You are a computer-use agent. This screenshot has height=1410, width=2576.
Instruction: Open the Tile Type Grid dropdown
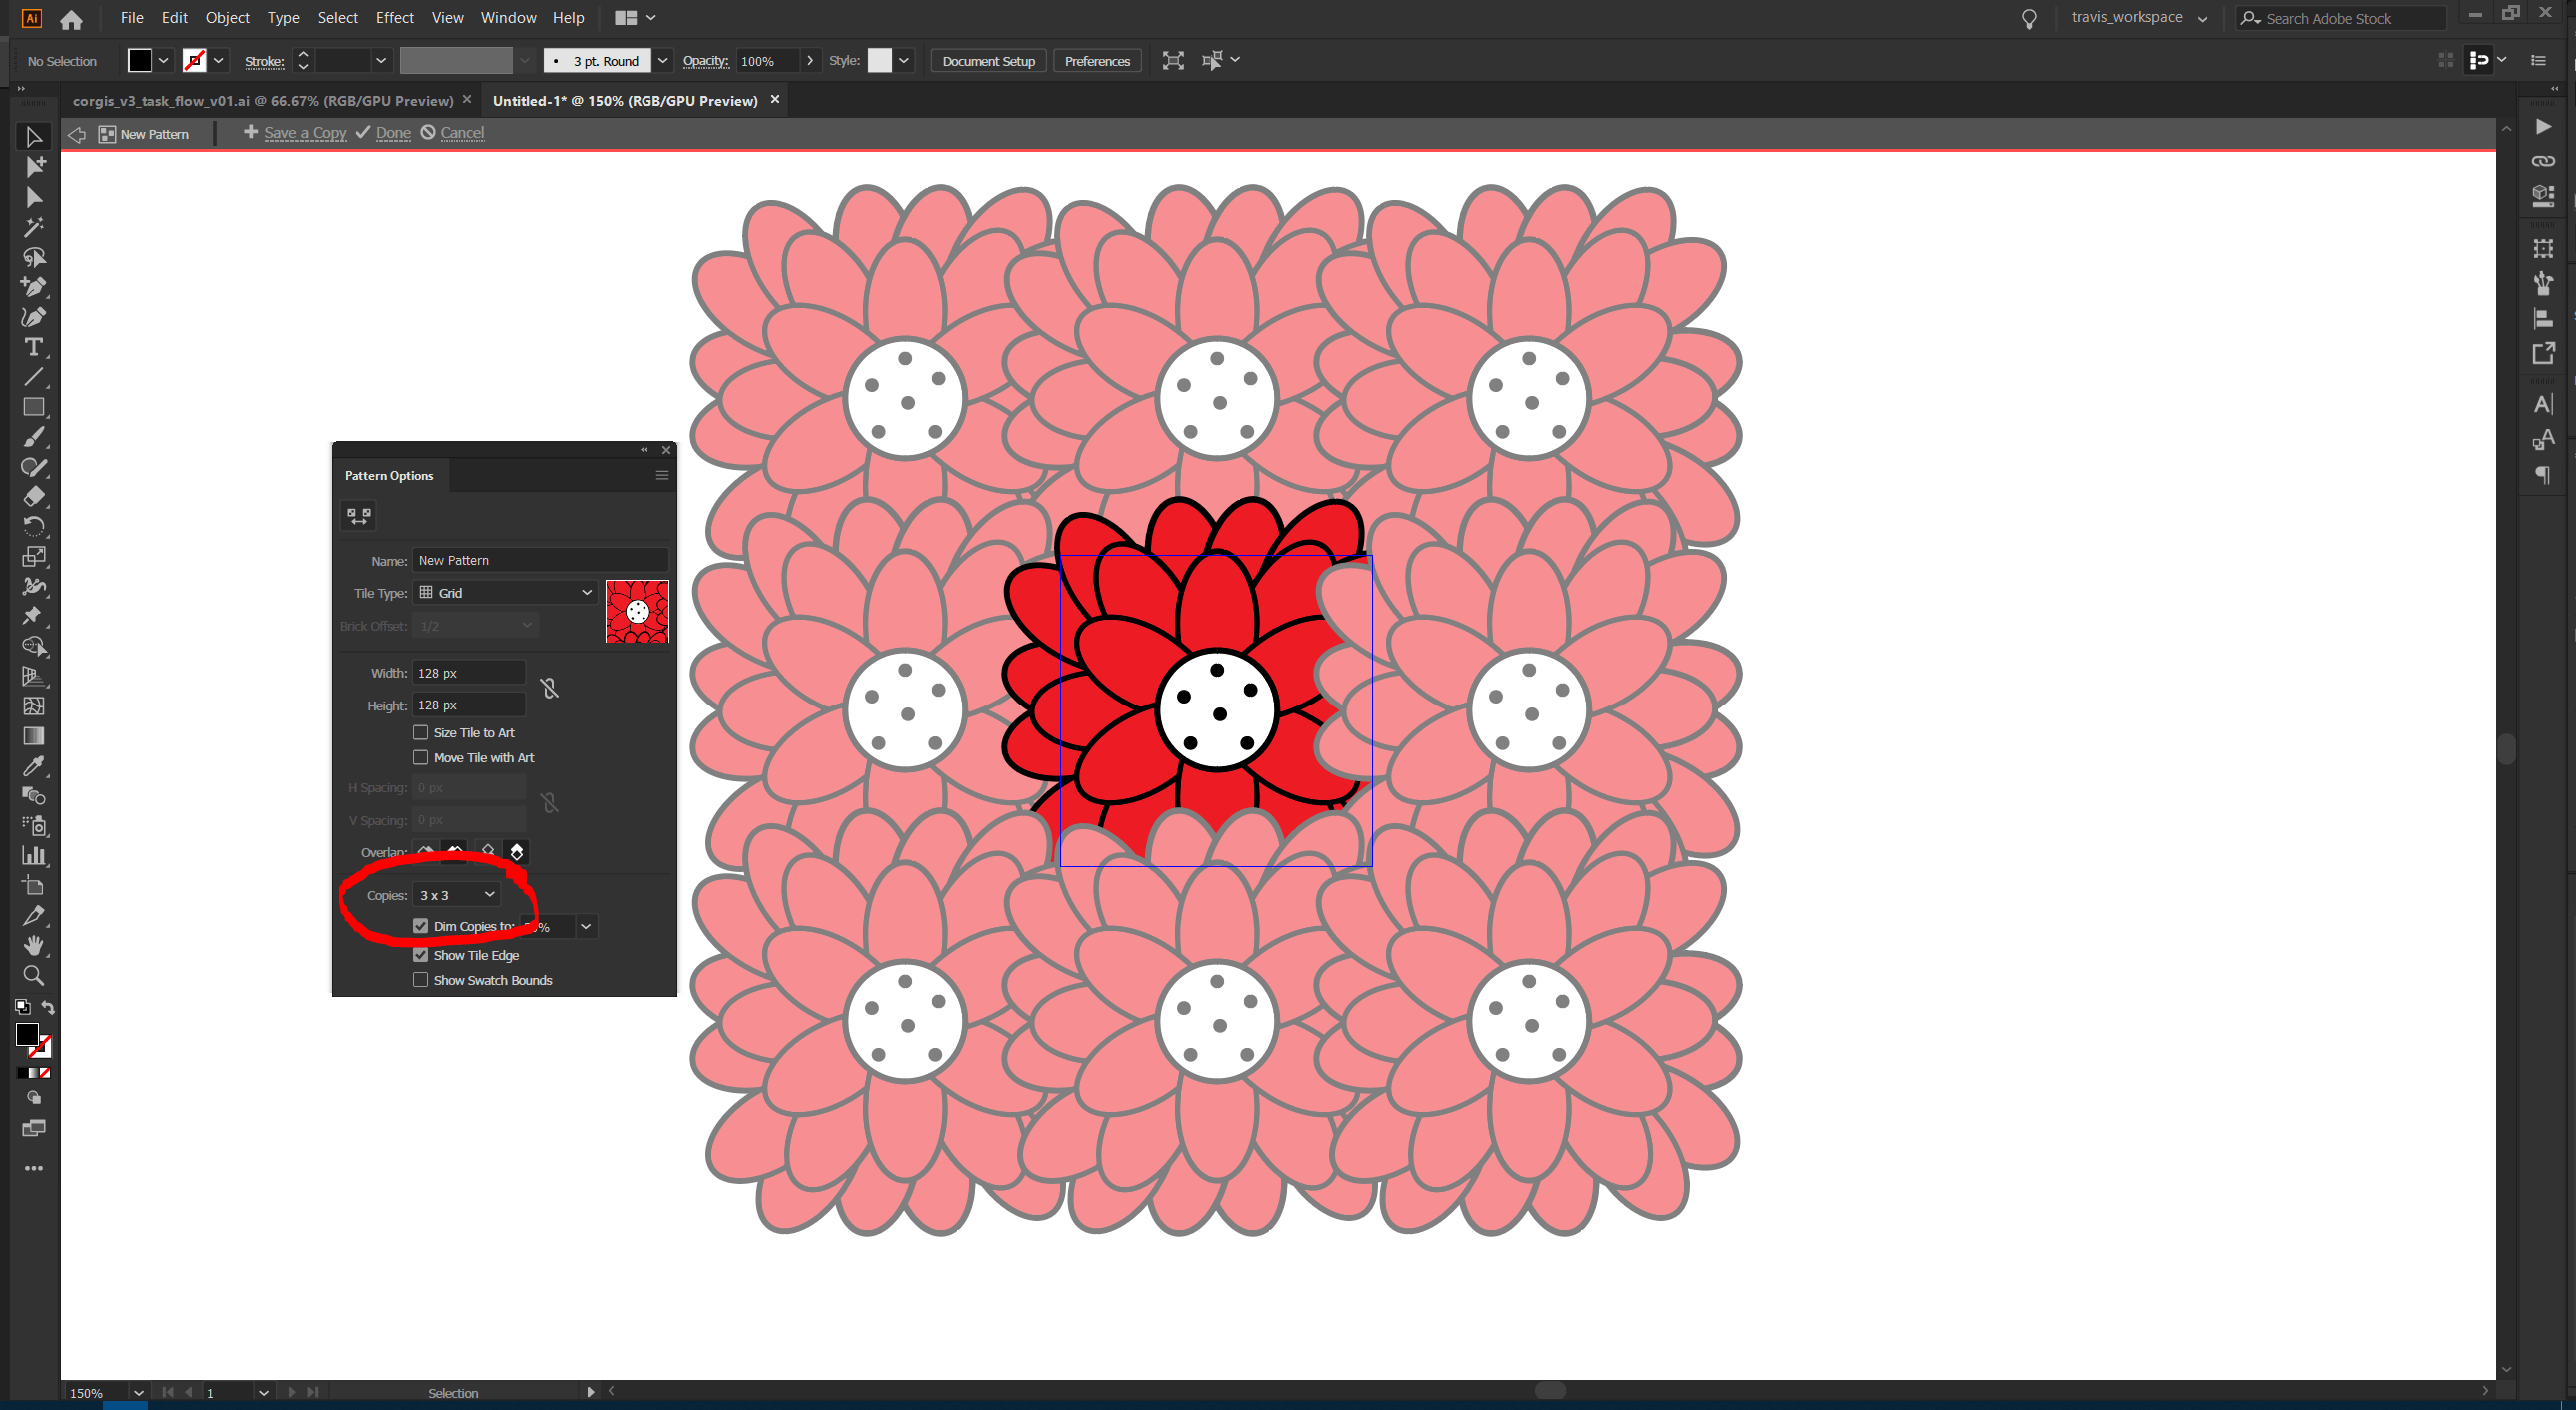505,592
